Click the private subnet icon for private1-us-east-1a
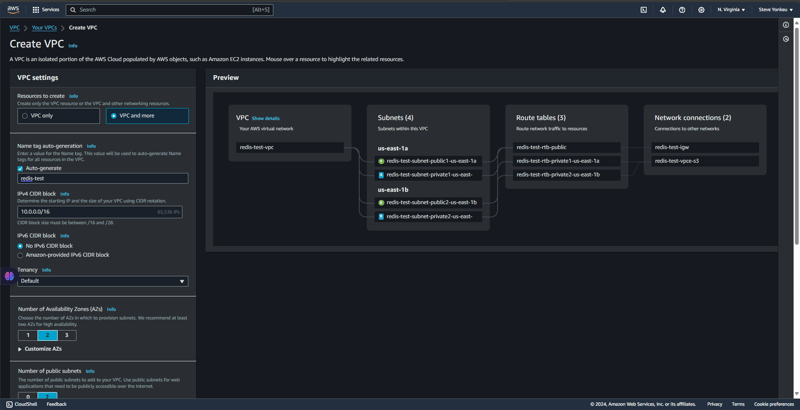The width and height of the screenshot is (800, 410). 381,175
